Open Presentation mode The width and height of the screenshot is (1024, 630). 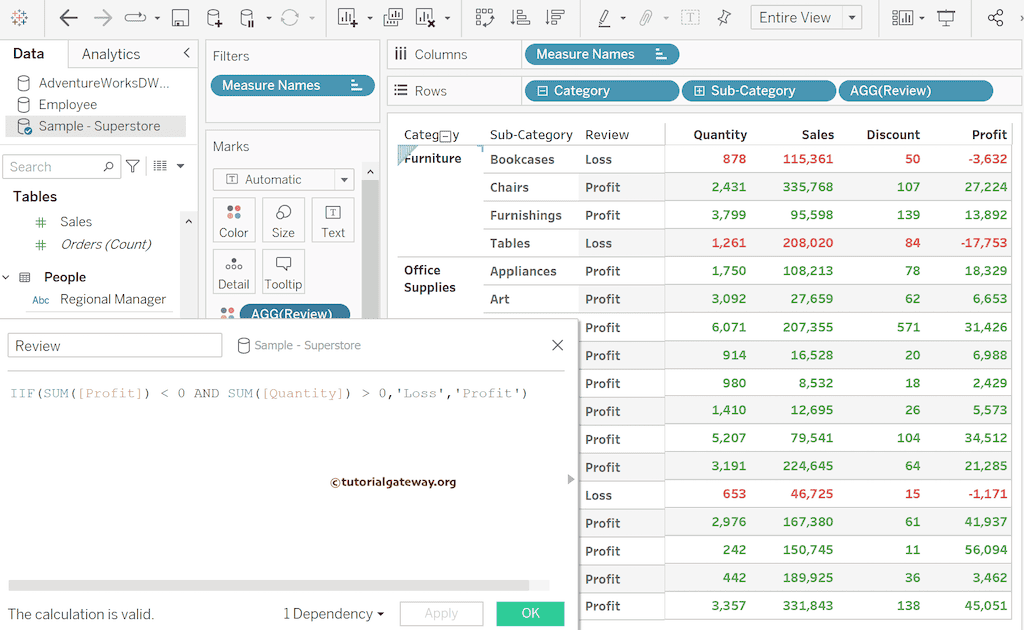pos(946,18)
